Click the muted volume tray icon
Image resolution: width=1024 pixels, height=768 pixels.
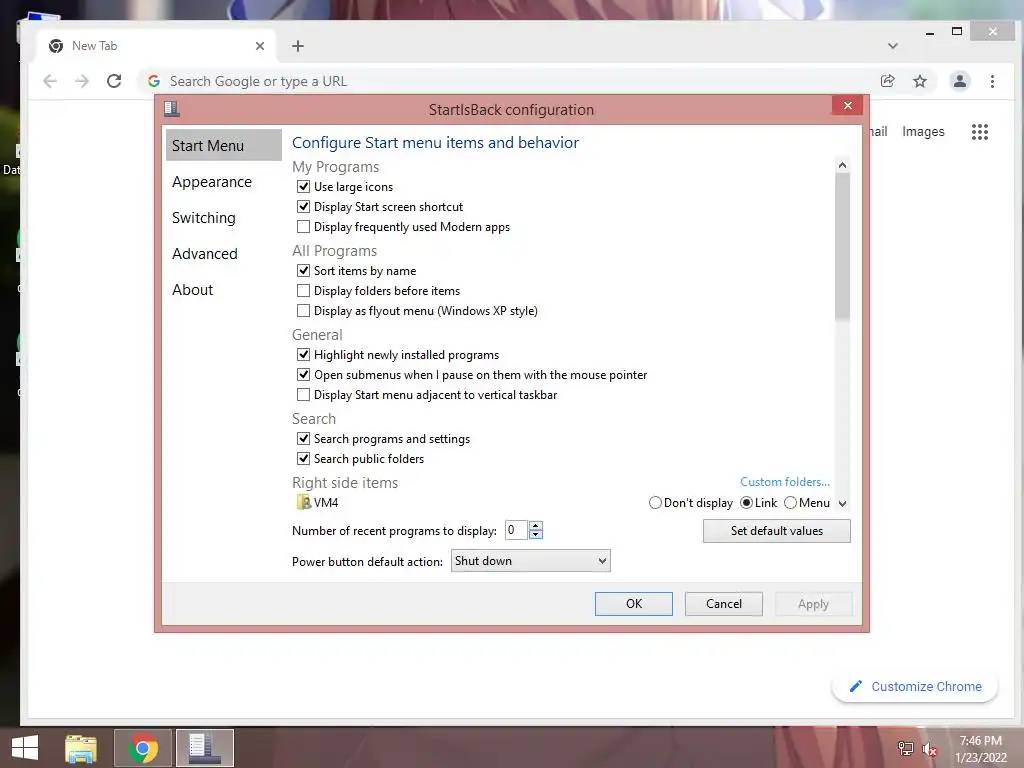coord(930,749)
